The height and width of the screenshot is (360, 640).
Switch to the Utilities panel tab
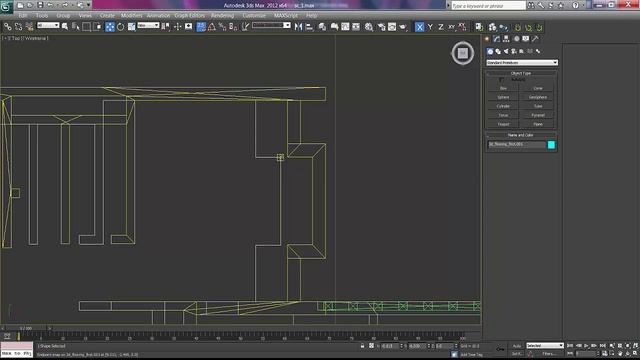[535, 39]
